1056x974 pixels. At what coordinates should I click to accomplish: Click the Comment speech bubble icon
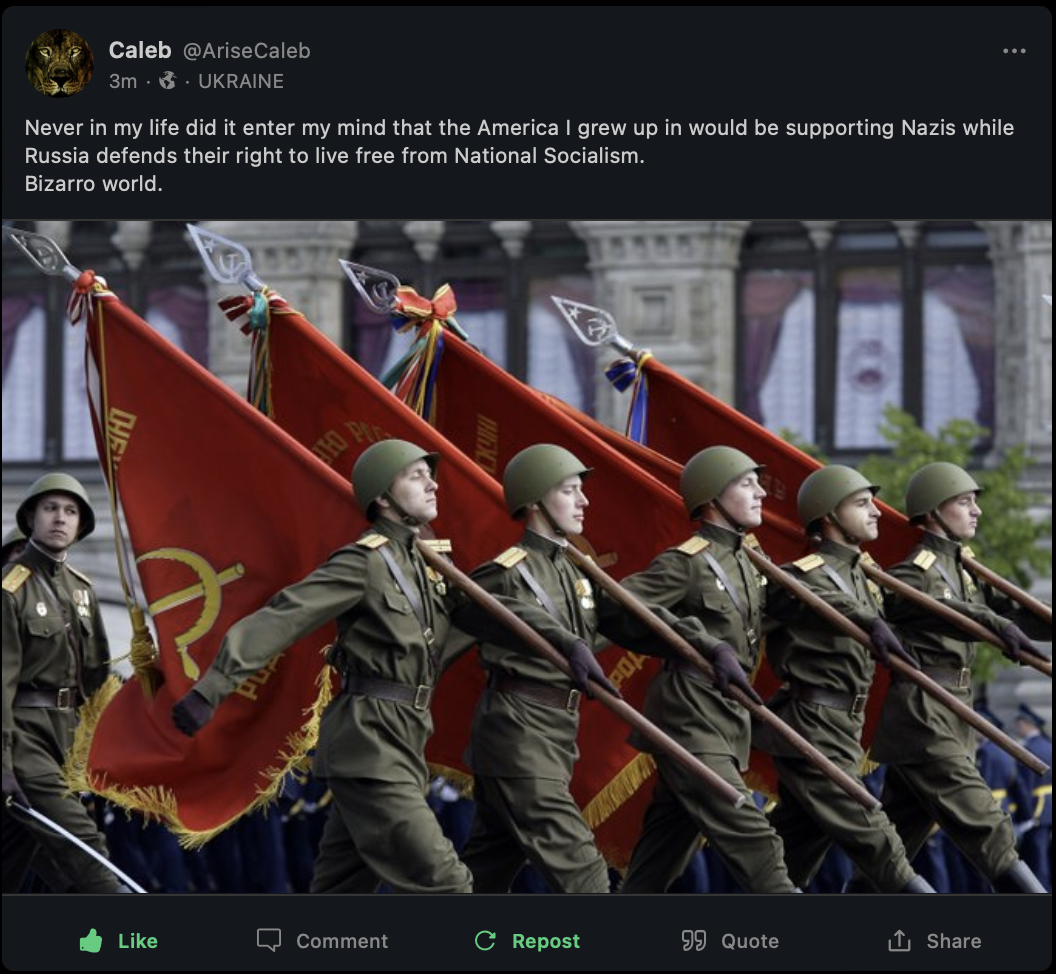tap(269, 940)
